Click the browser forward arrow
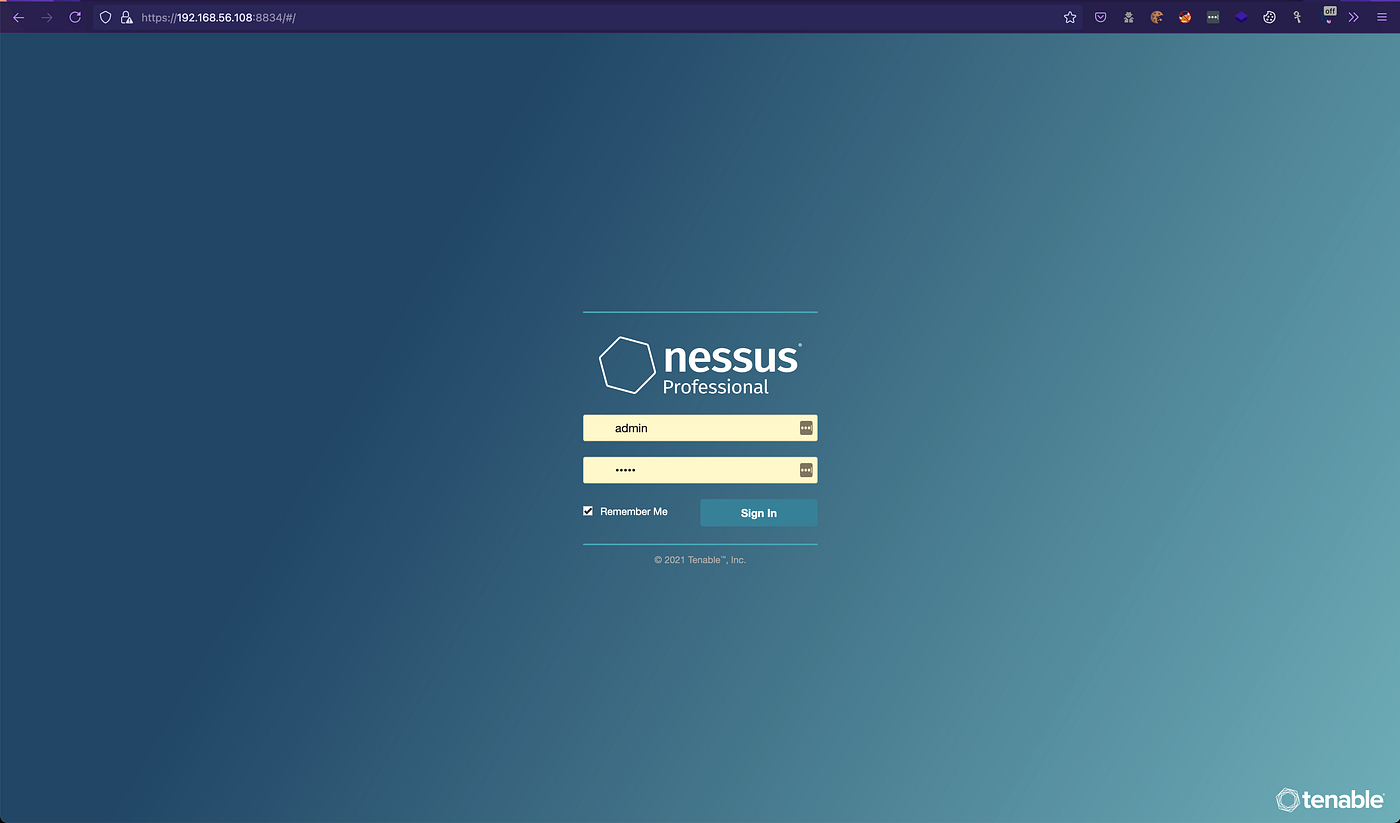 [x=46, y=17]
